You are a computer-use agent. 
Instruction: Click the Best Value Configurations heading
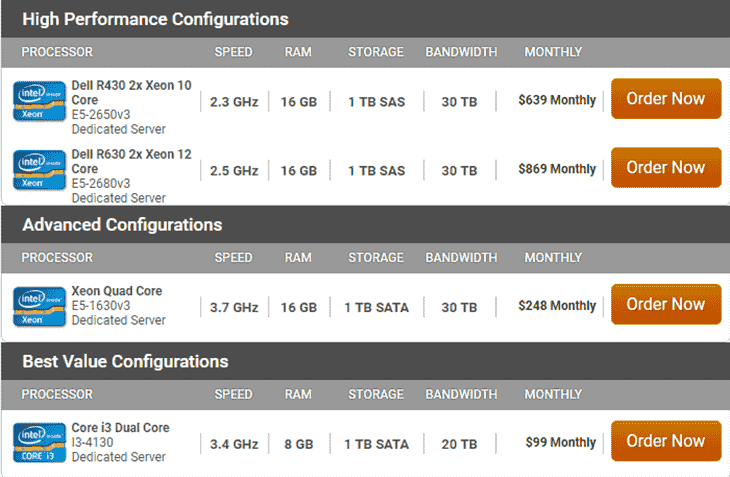pos(125,361)
